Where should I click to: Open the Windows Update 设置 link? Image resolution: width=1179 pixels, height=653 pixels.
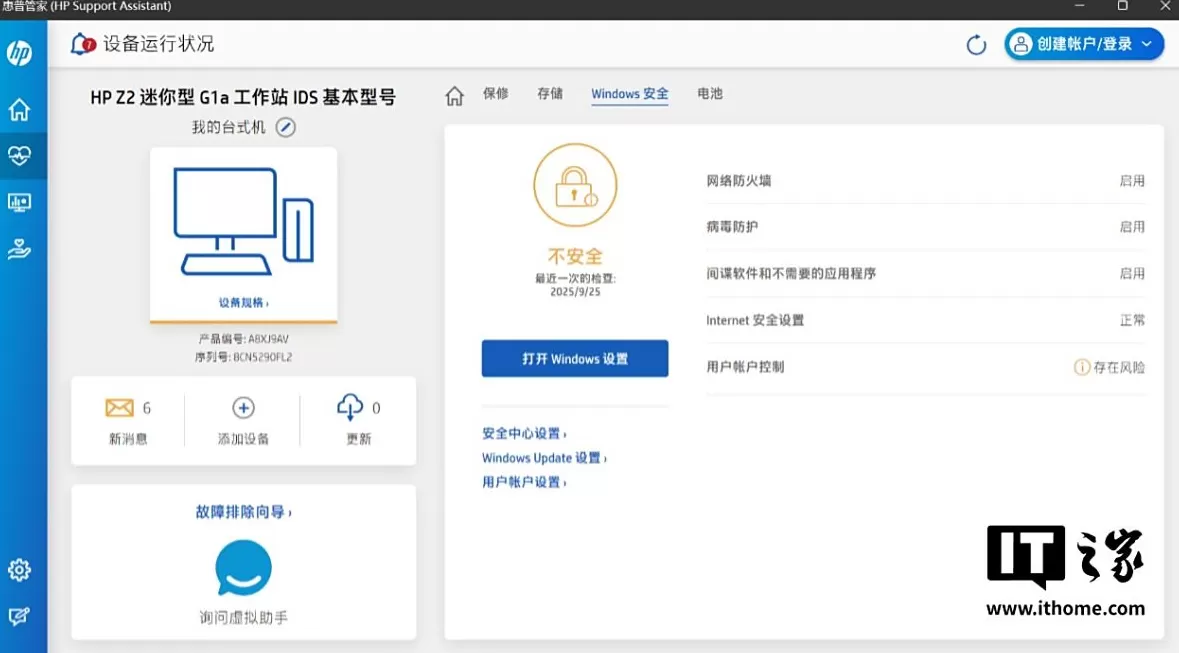click(x=544, y=458)
